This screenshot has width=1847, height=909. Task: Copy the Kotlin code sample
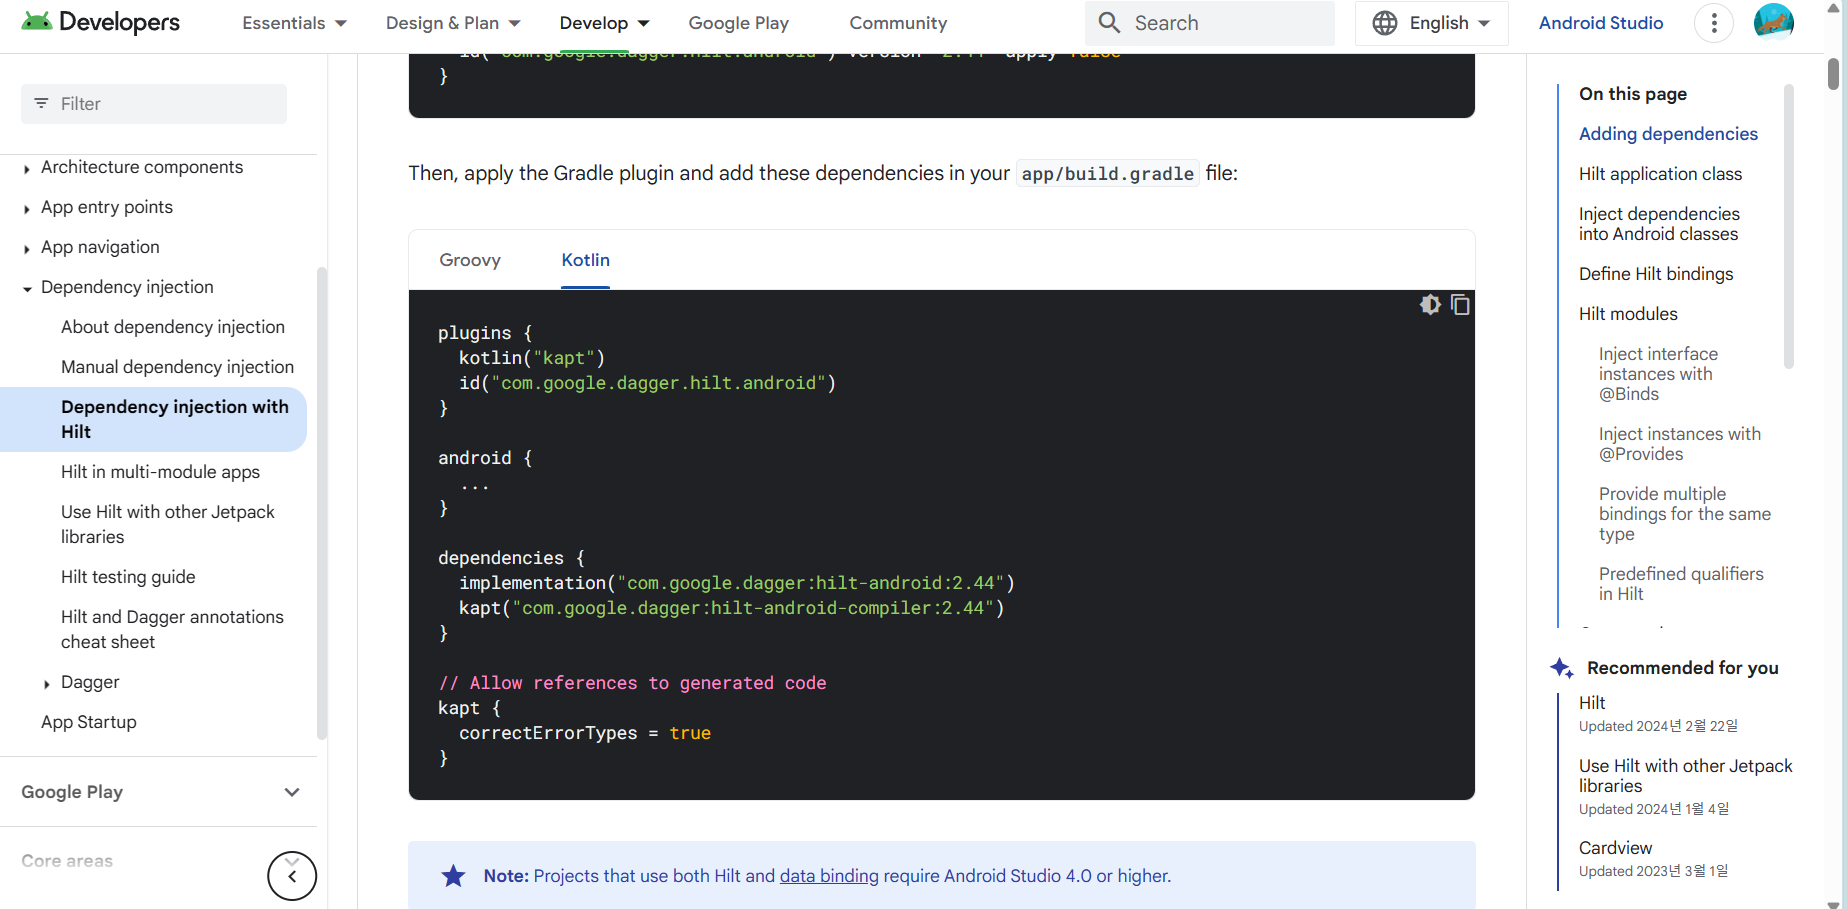point(1460,305)
